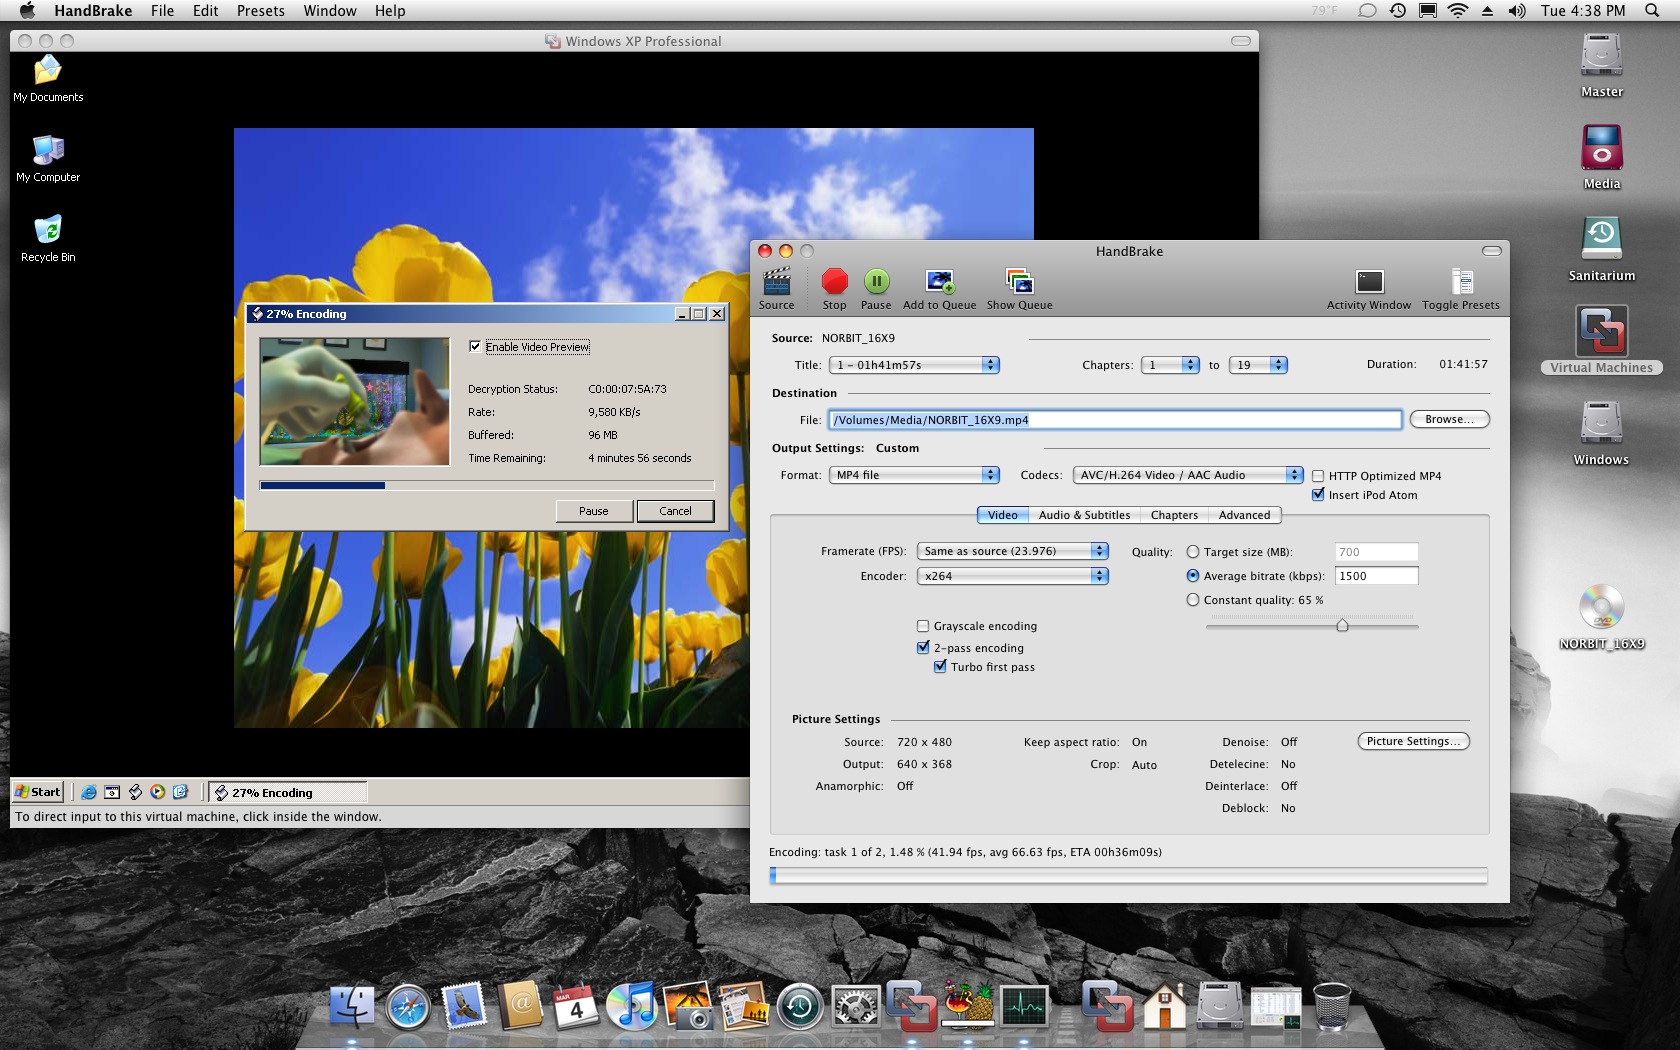This screenshot has width=1680, height=1050.
Task: Enable the Grayscale encoding checkbox
Action: coord(923,626)
